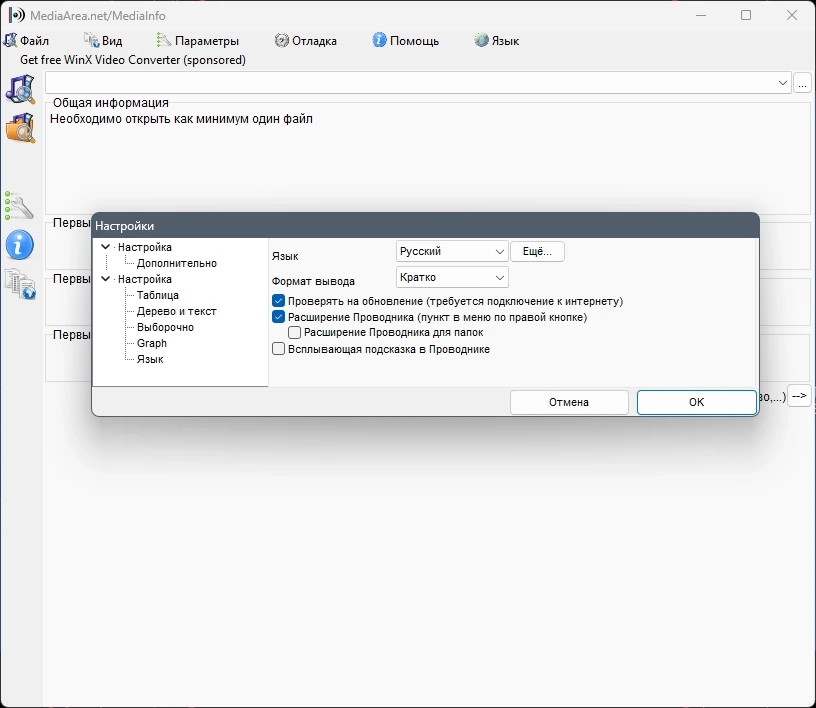Uncheck Проверять на обновление checkbox
The image size is (816, 708).
coord(278,301)
